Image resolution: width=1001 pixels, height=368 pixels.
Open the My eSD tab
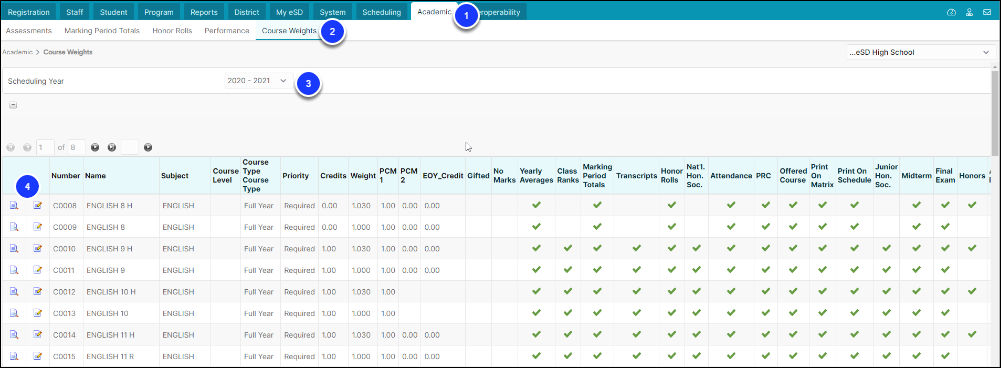click(290, 12)
